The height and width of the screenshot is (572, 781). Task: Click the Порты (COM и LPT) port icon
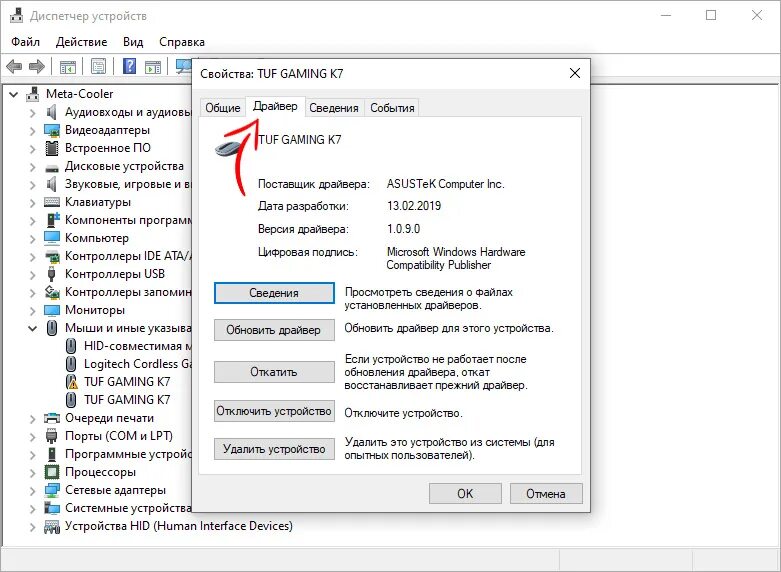[x=52, y=436]
